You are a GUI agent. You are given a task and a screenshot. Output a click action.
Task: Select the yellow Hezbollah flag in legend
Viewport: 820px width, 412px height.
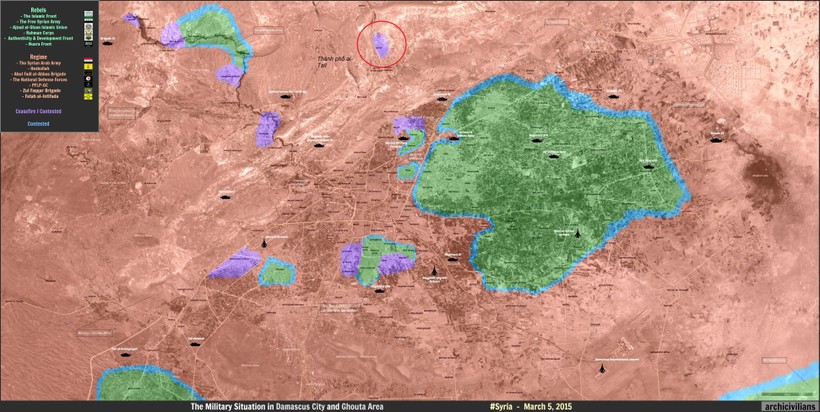(x=88, y=67)
